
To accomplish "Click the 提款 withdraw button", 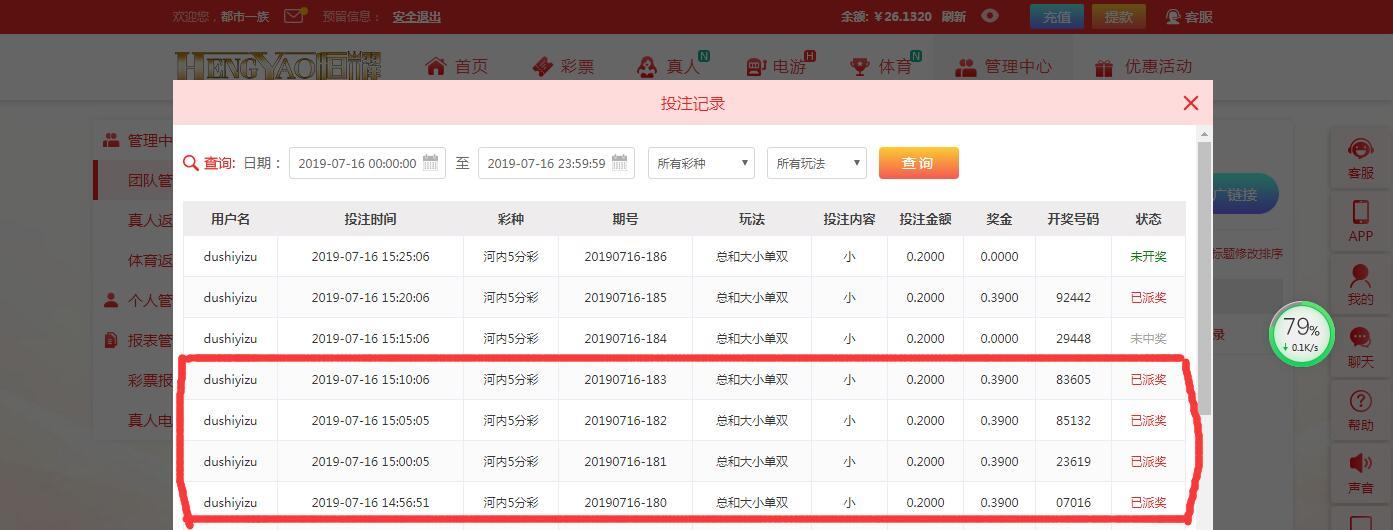I will click(1119, 16).
